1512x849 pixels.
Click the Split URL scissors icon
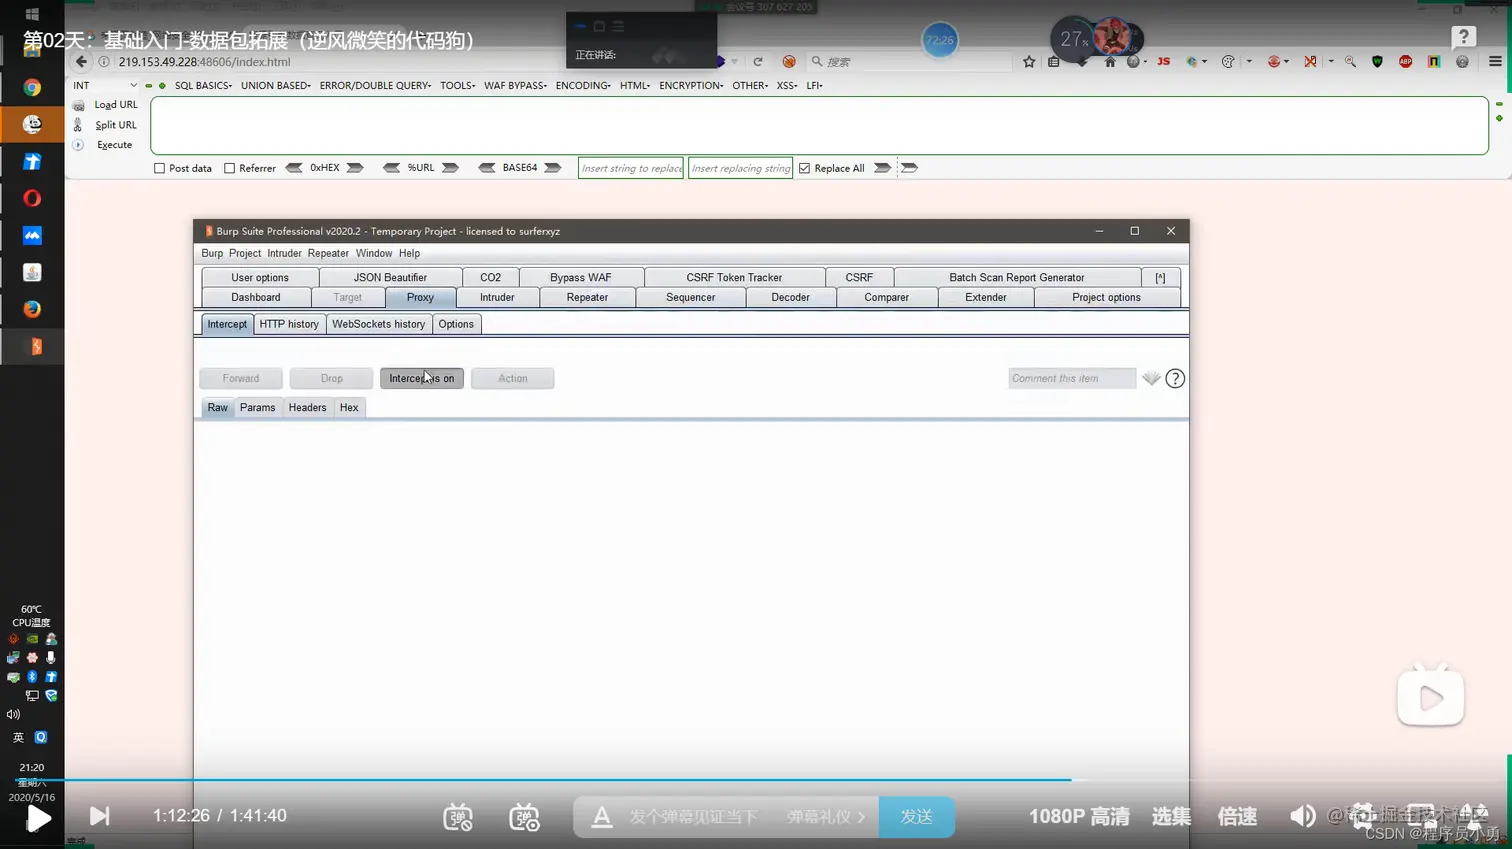(x=78, y=125)
